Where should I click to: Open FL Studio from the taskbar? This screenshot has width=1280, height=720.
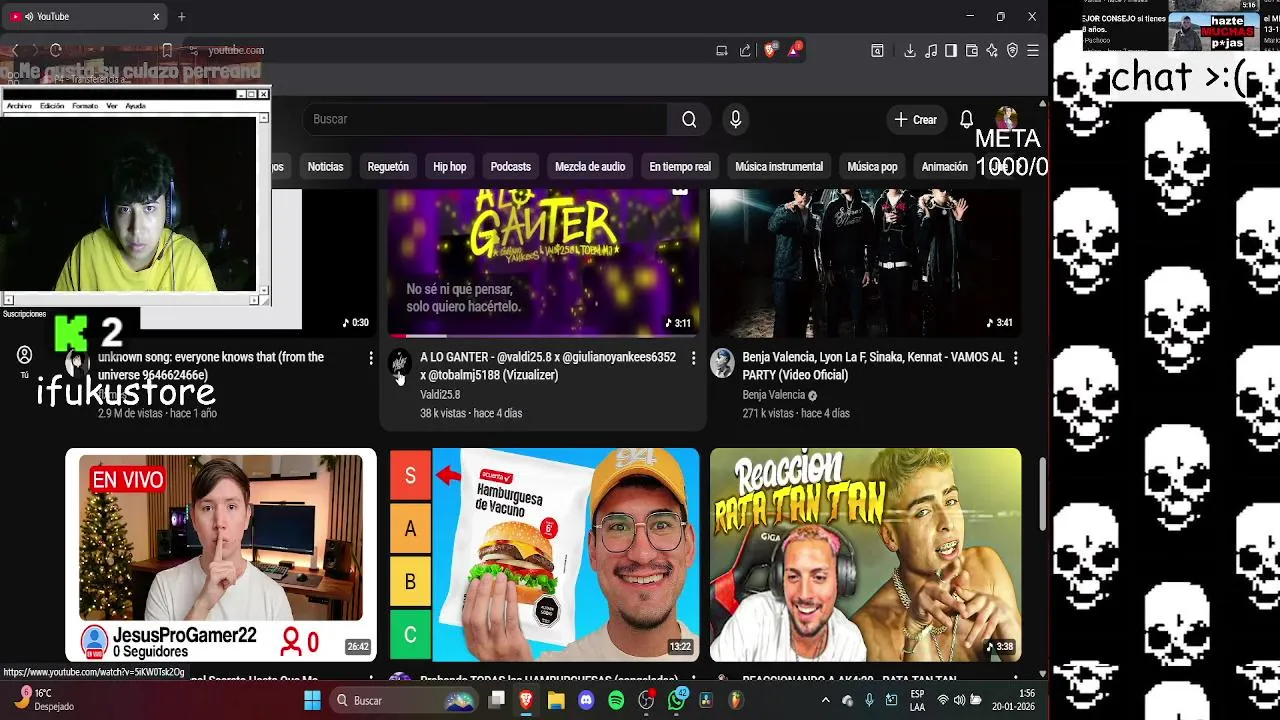pos(736,700)
